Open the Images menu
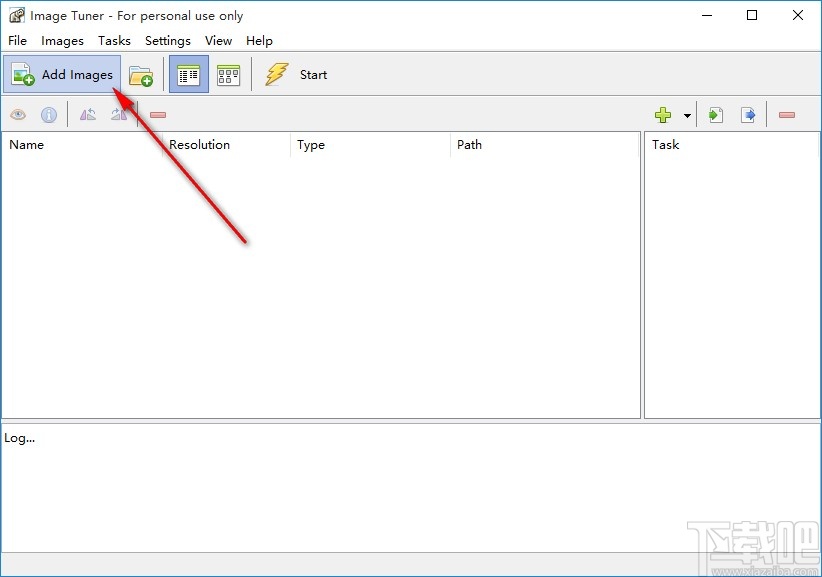 tap(62, 41)
